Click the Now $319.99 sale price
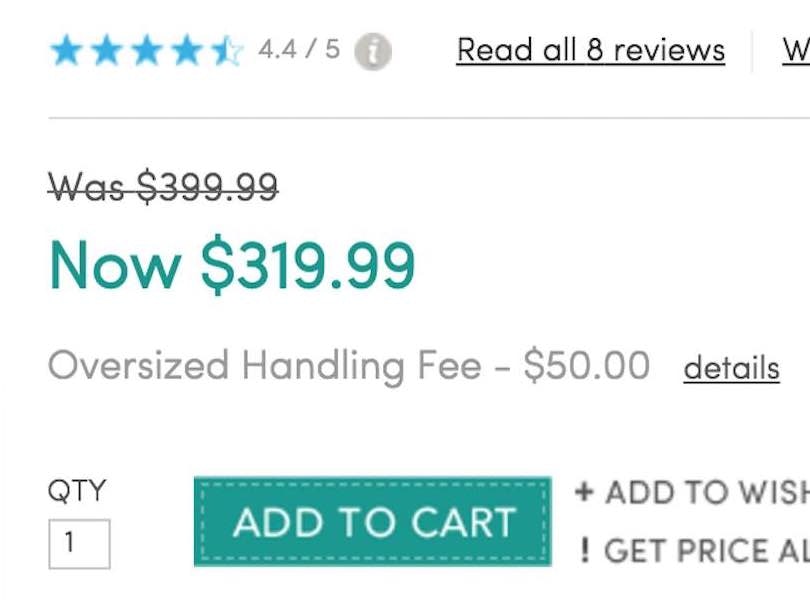 click(232, 265)
